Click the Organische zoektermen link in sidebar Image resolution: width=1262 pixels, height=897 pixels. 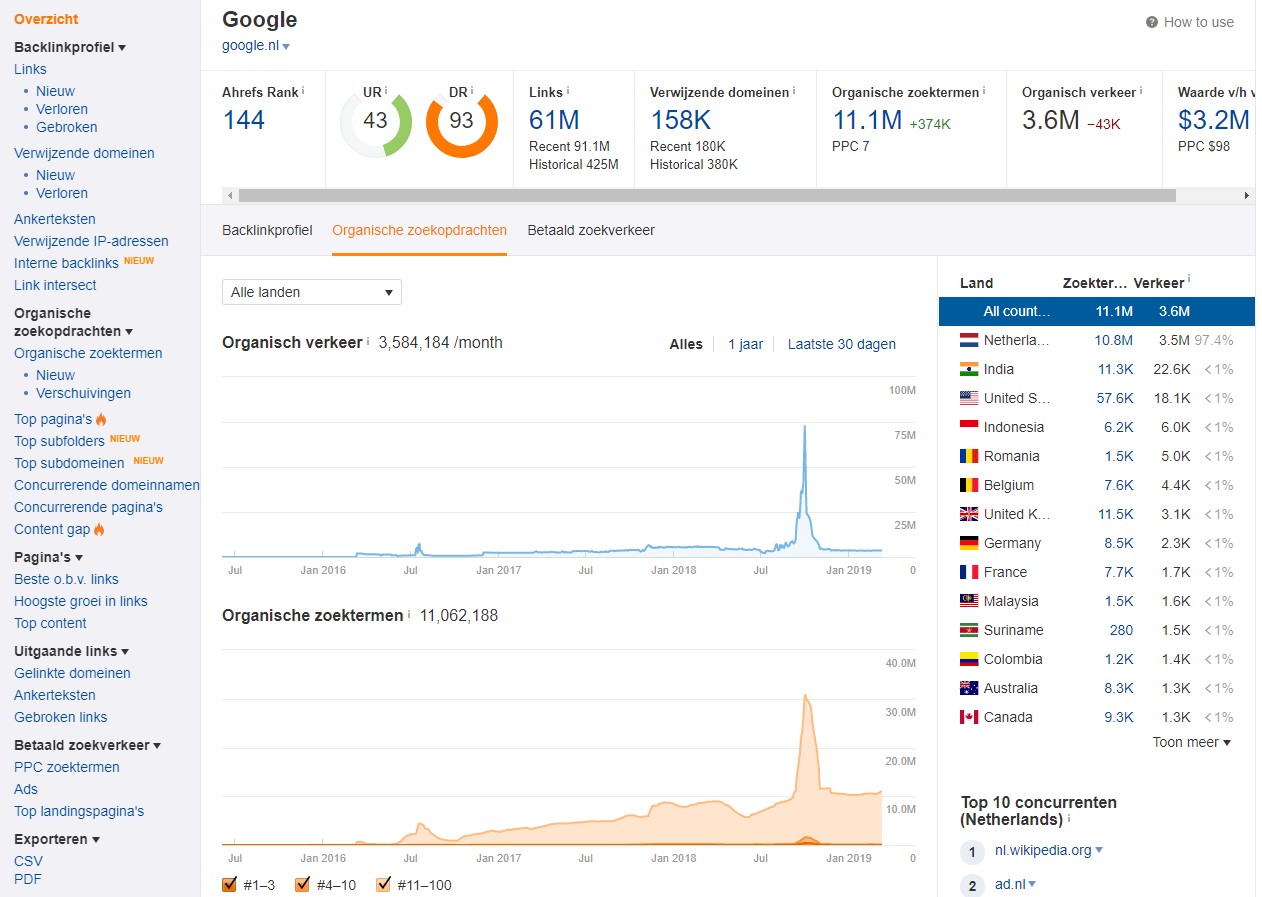pyautogui.click(x=88, y=353)
